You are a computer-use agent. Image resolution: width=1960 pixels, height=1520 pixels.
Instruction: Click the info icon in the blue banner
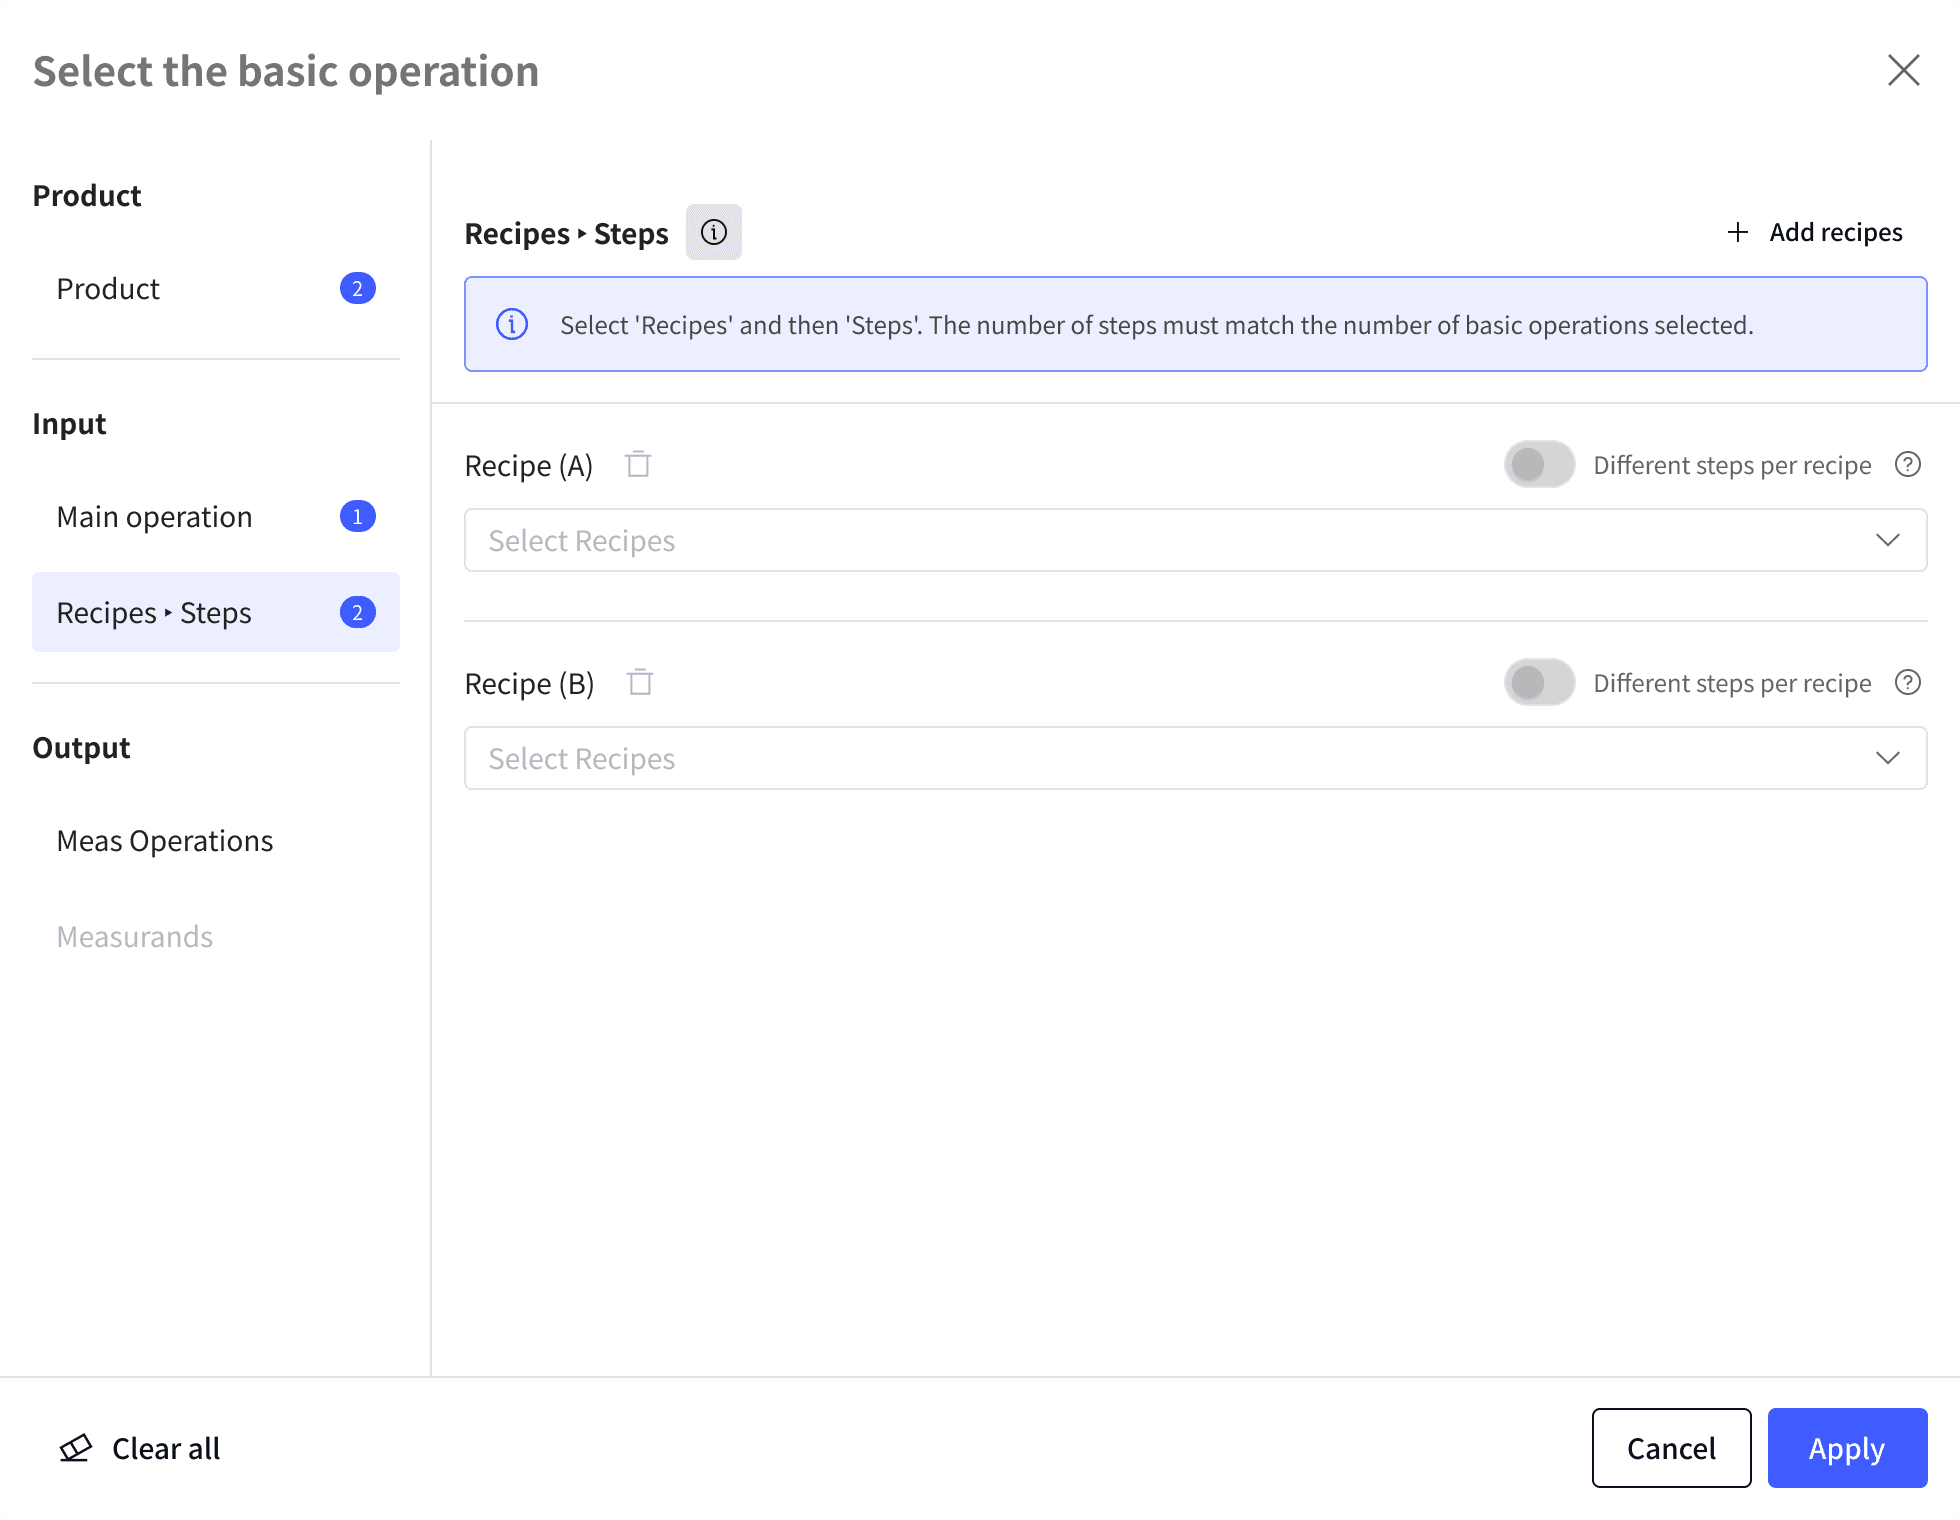pyautogui.click(x=512, y=325)
